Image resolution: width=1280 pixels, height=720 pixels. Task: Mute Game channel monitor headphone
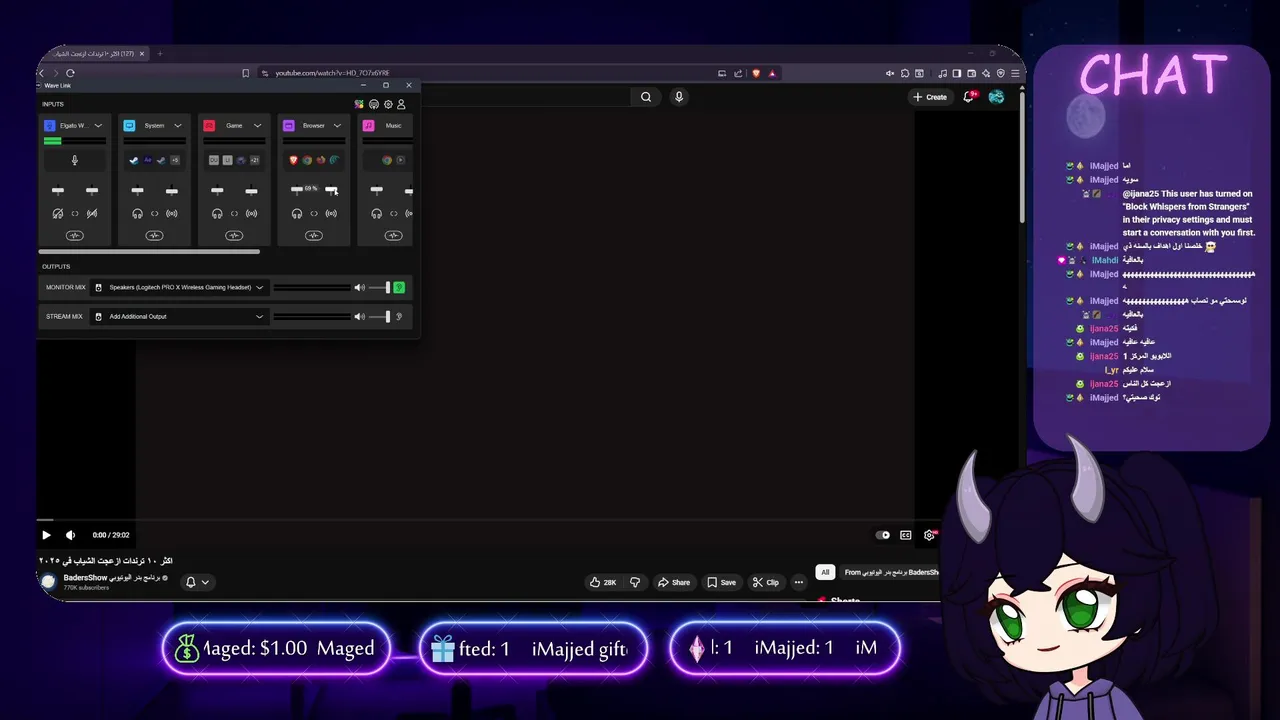coord(217,213)
